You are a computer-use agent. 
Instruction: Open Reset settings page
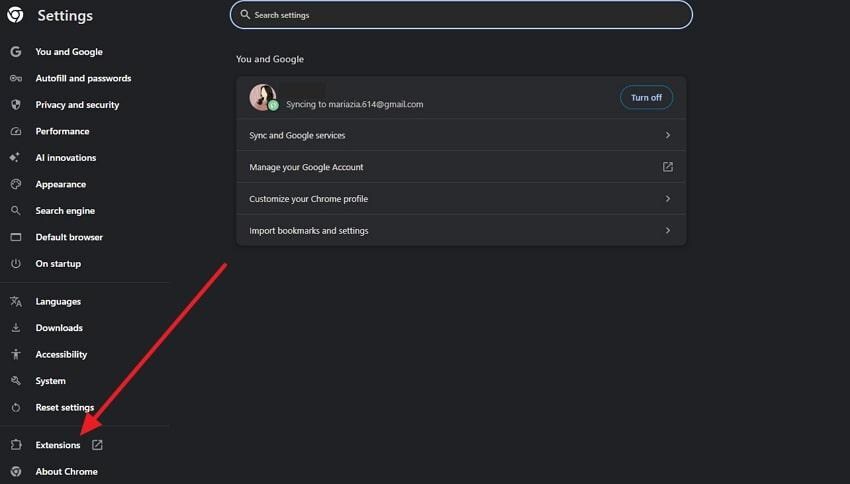(x=65, y=407)
